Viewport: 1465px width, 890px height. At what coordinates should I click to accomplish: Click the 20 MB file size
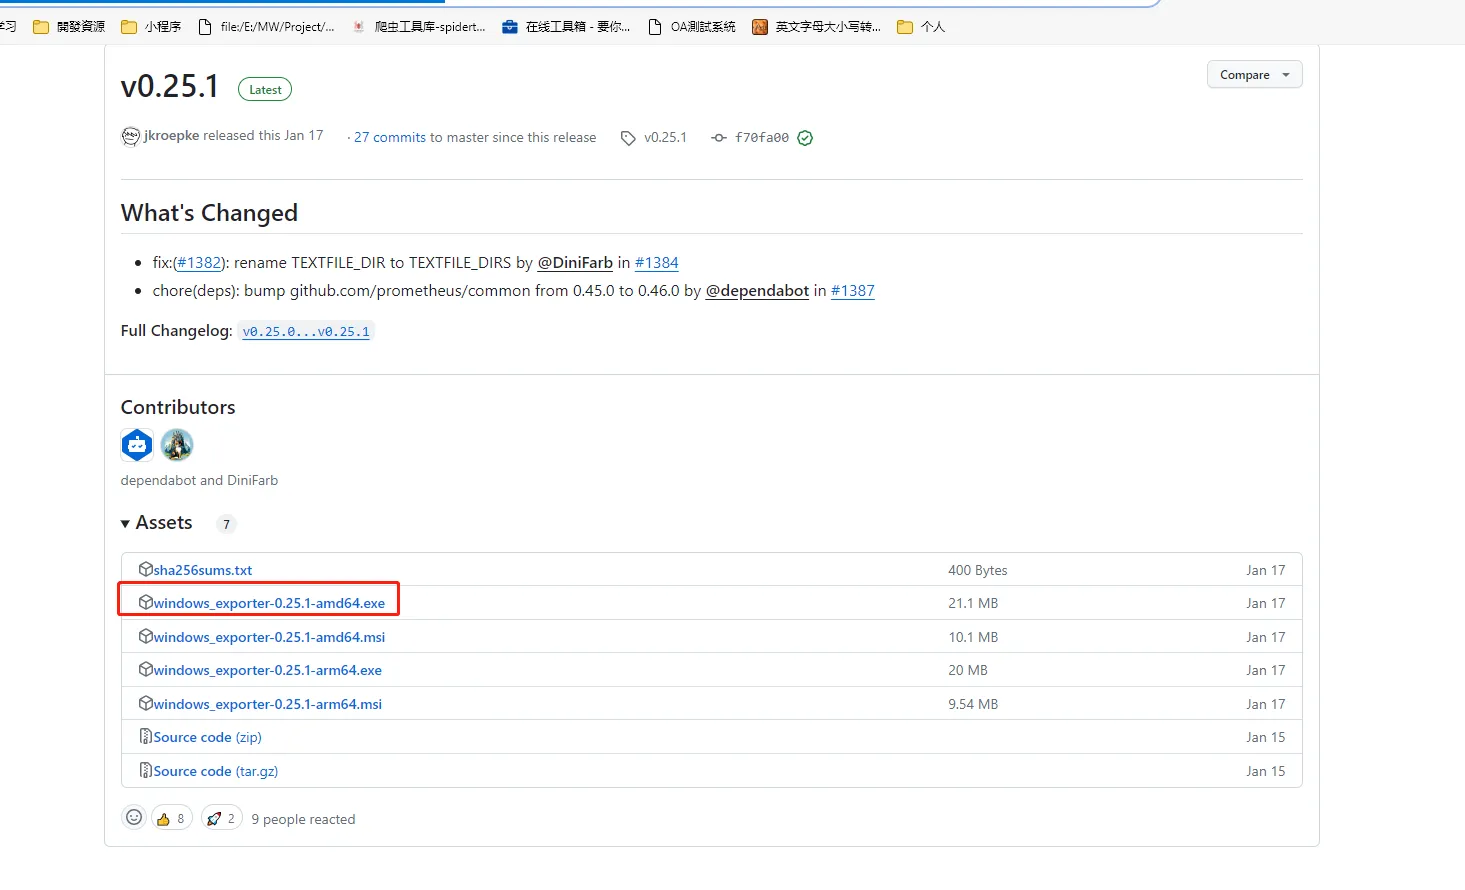click(968, 670)
